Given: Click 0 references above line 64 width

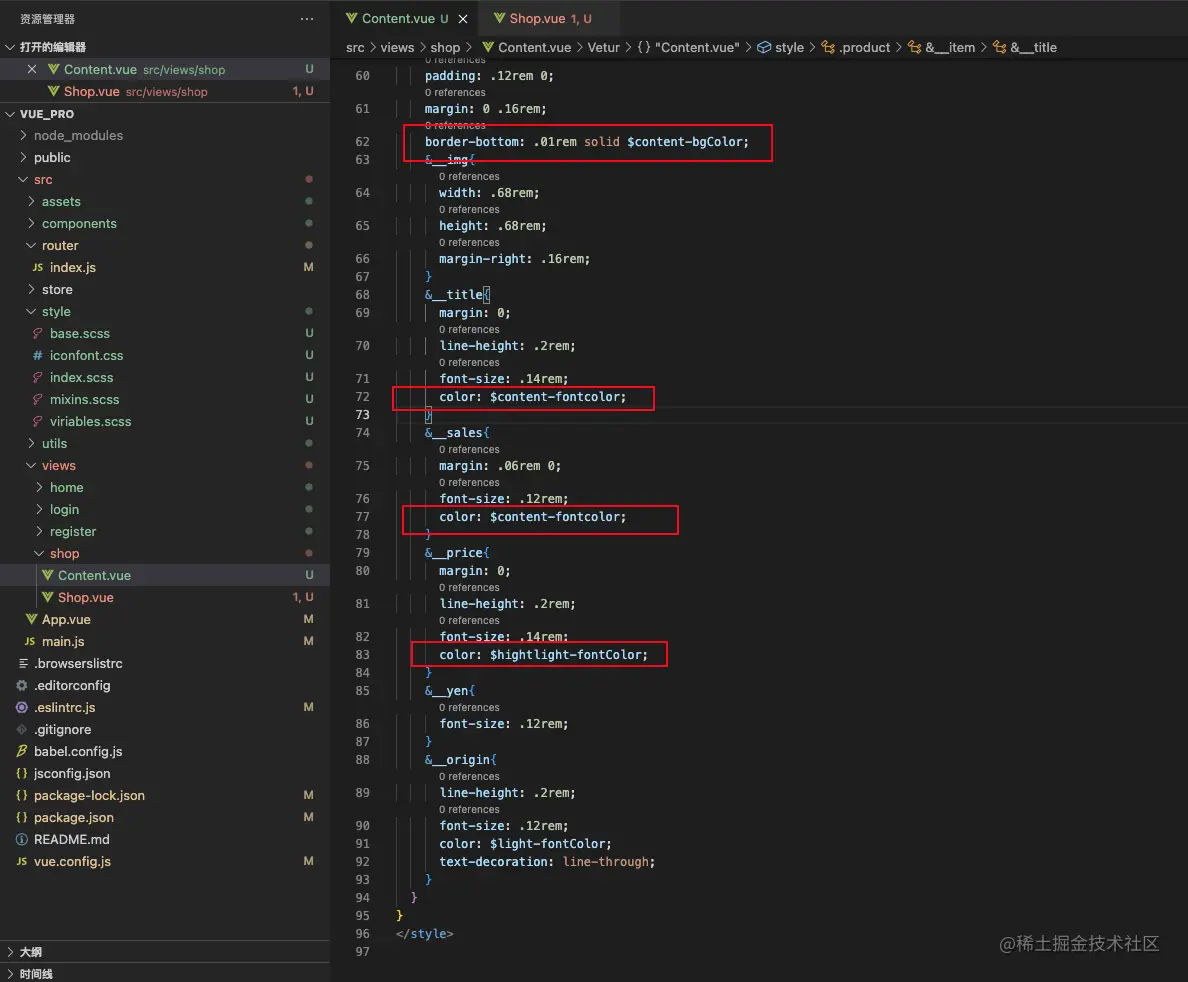Looking at the screenshot, I should coord(469,177).
